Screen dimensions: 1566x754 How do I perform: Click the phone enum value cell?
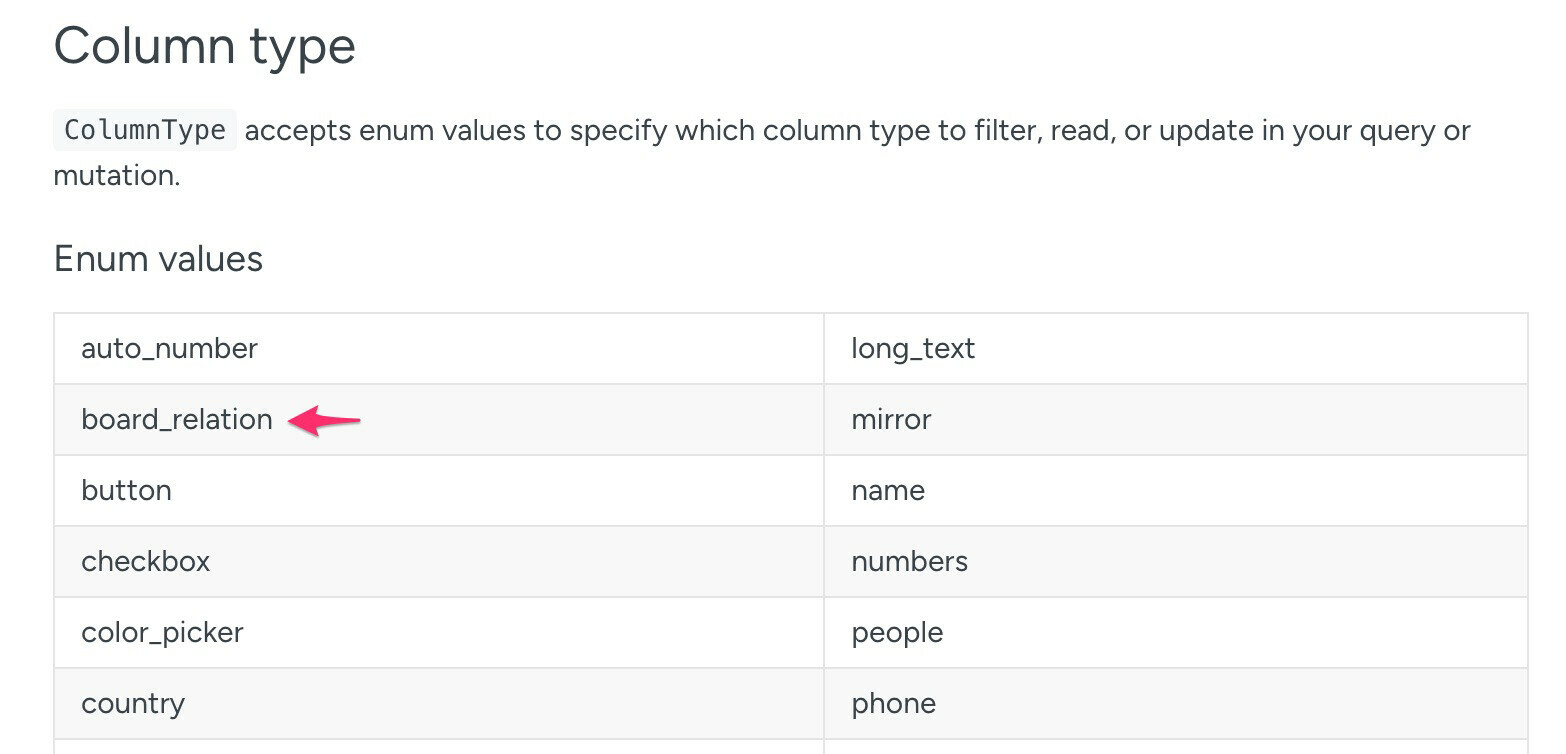[x=1176, y=703]
